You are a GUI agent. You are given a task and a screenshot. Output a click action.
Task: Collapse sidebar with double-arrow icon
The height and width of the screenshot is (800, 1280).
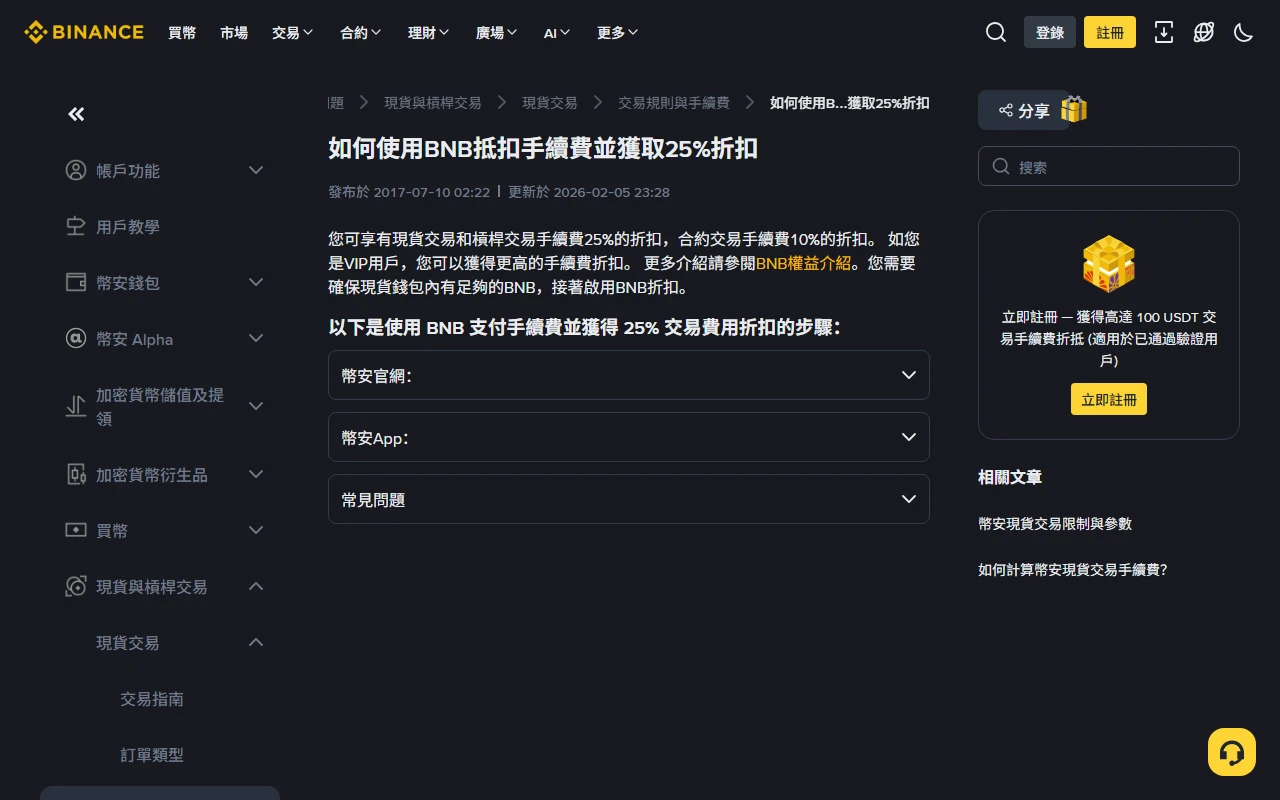(76, 114)
